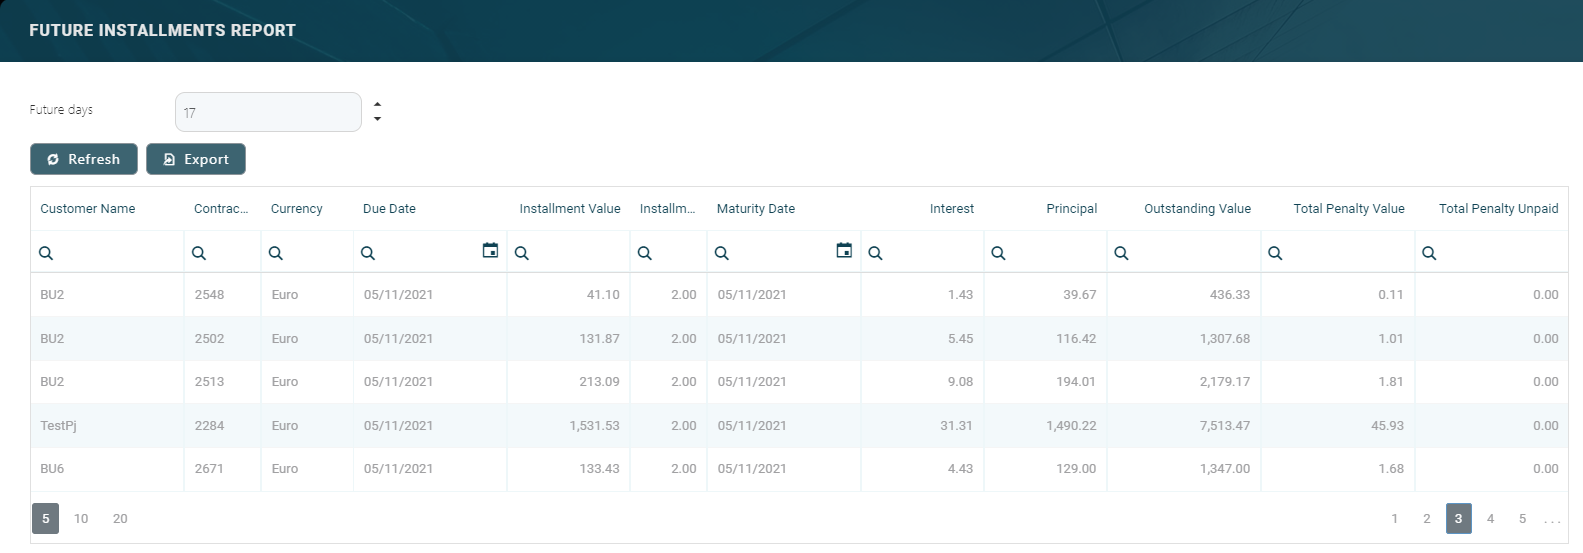Set page size to 10 rows
Image resolution: width=1583 pixels, height=553 pixels.
pos(81,518)
